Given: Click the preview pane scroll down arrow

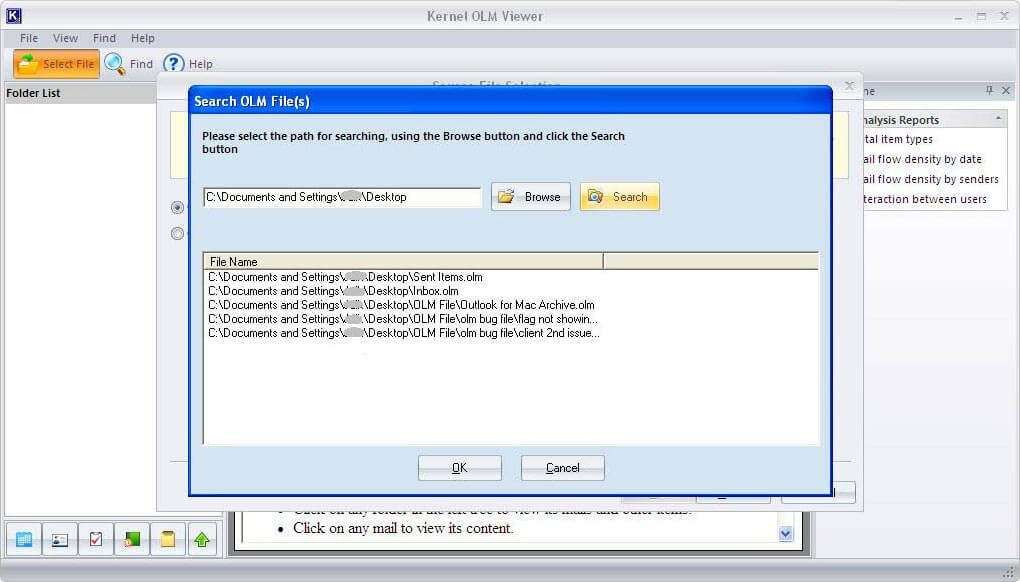Looking at the screenshot, I should pyautogui.click(x=785, y=534).
